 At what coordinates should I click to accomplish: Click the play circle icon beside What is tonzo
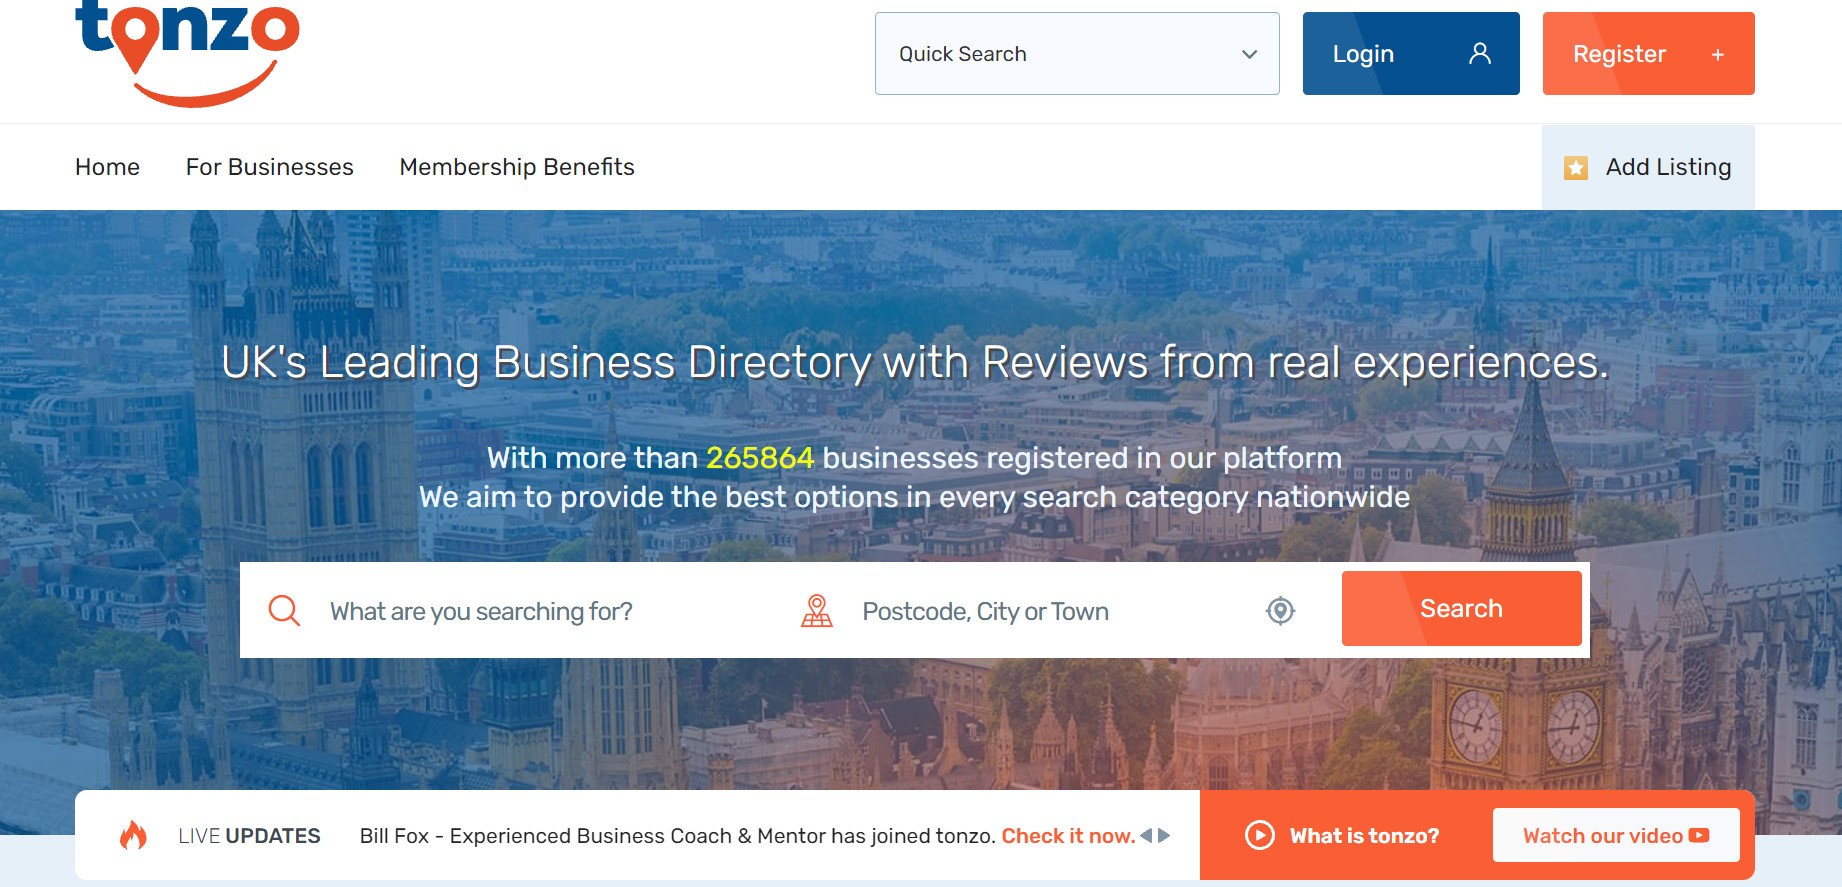pyautogui.click(x=1259, y=835)
